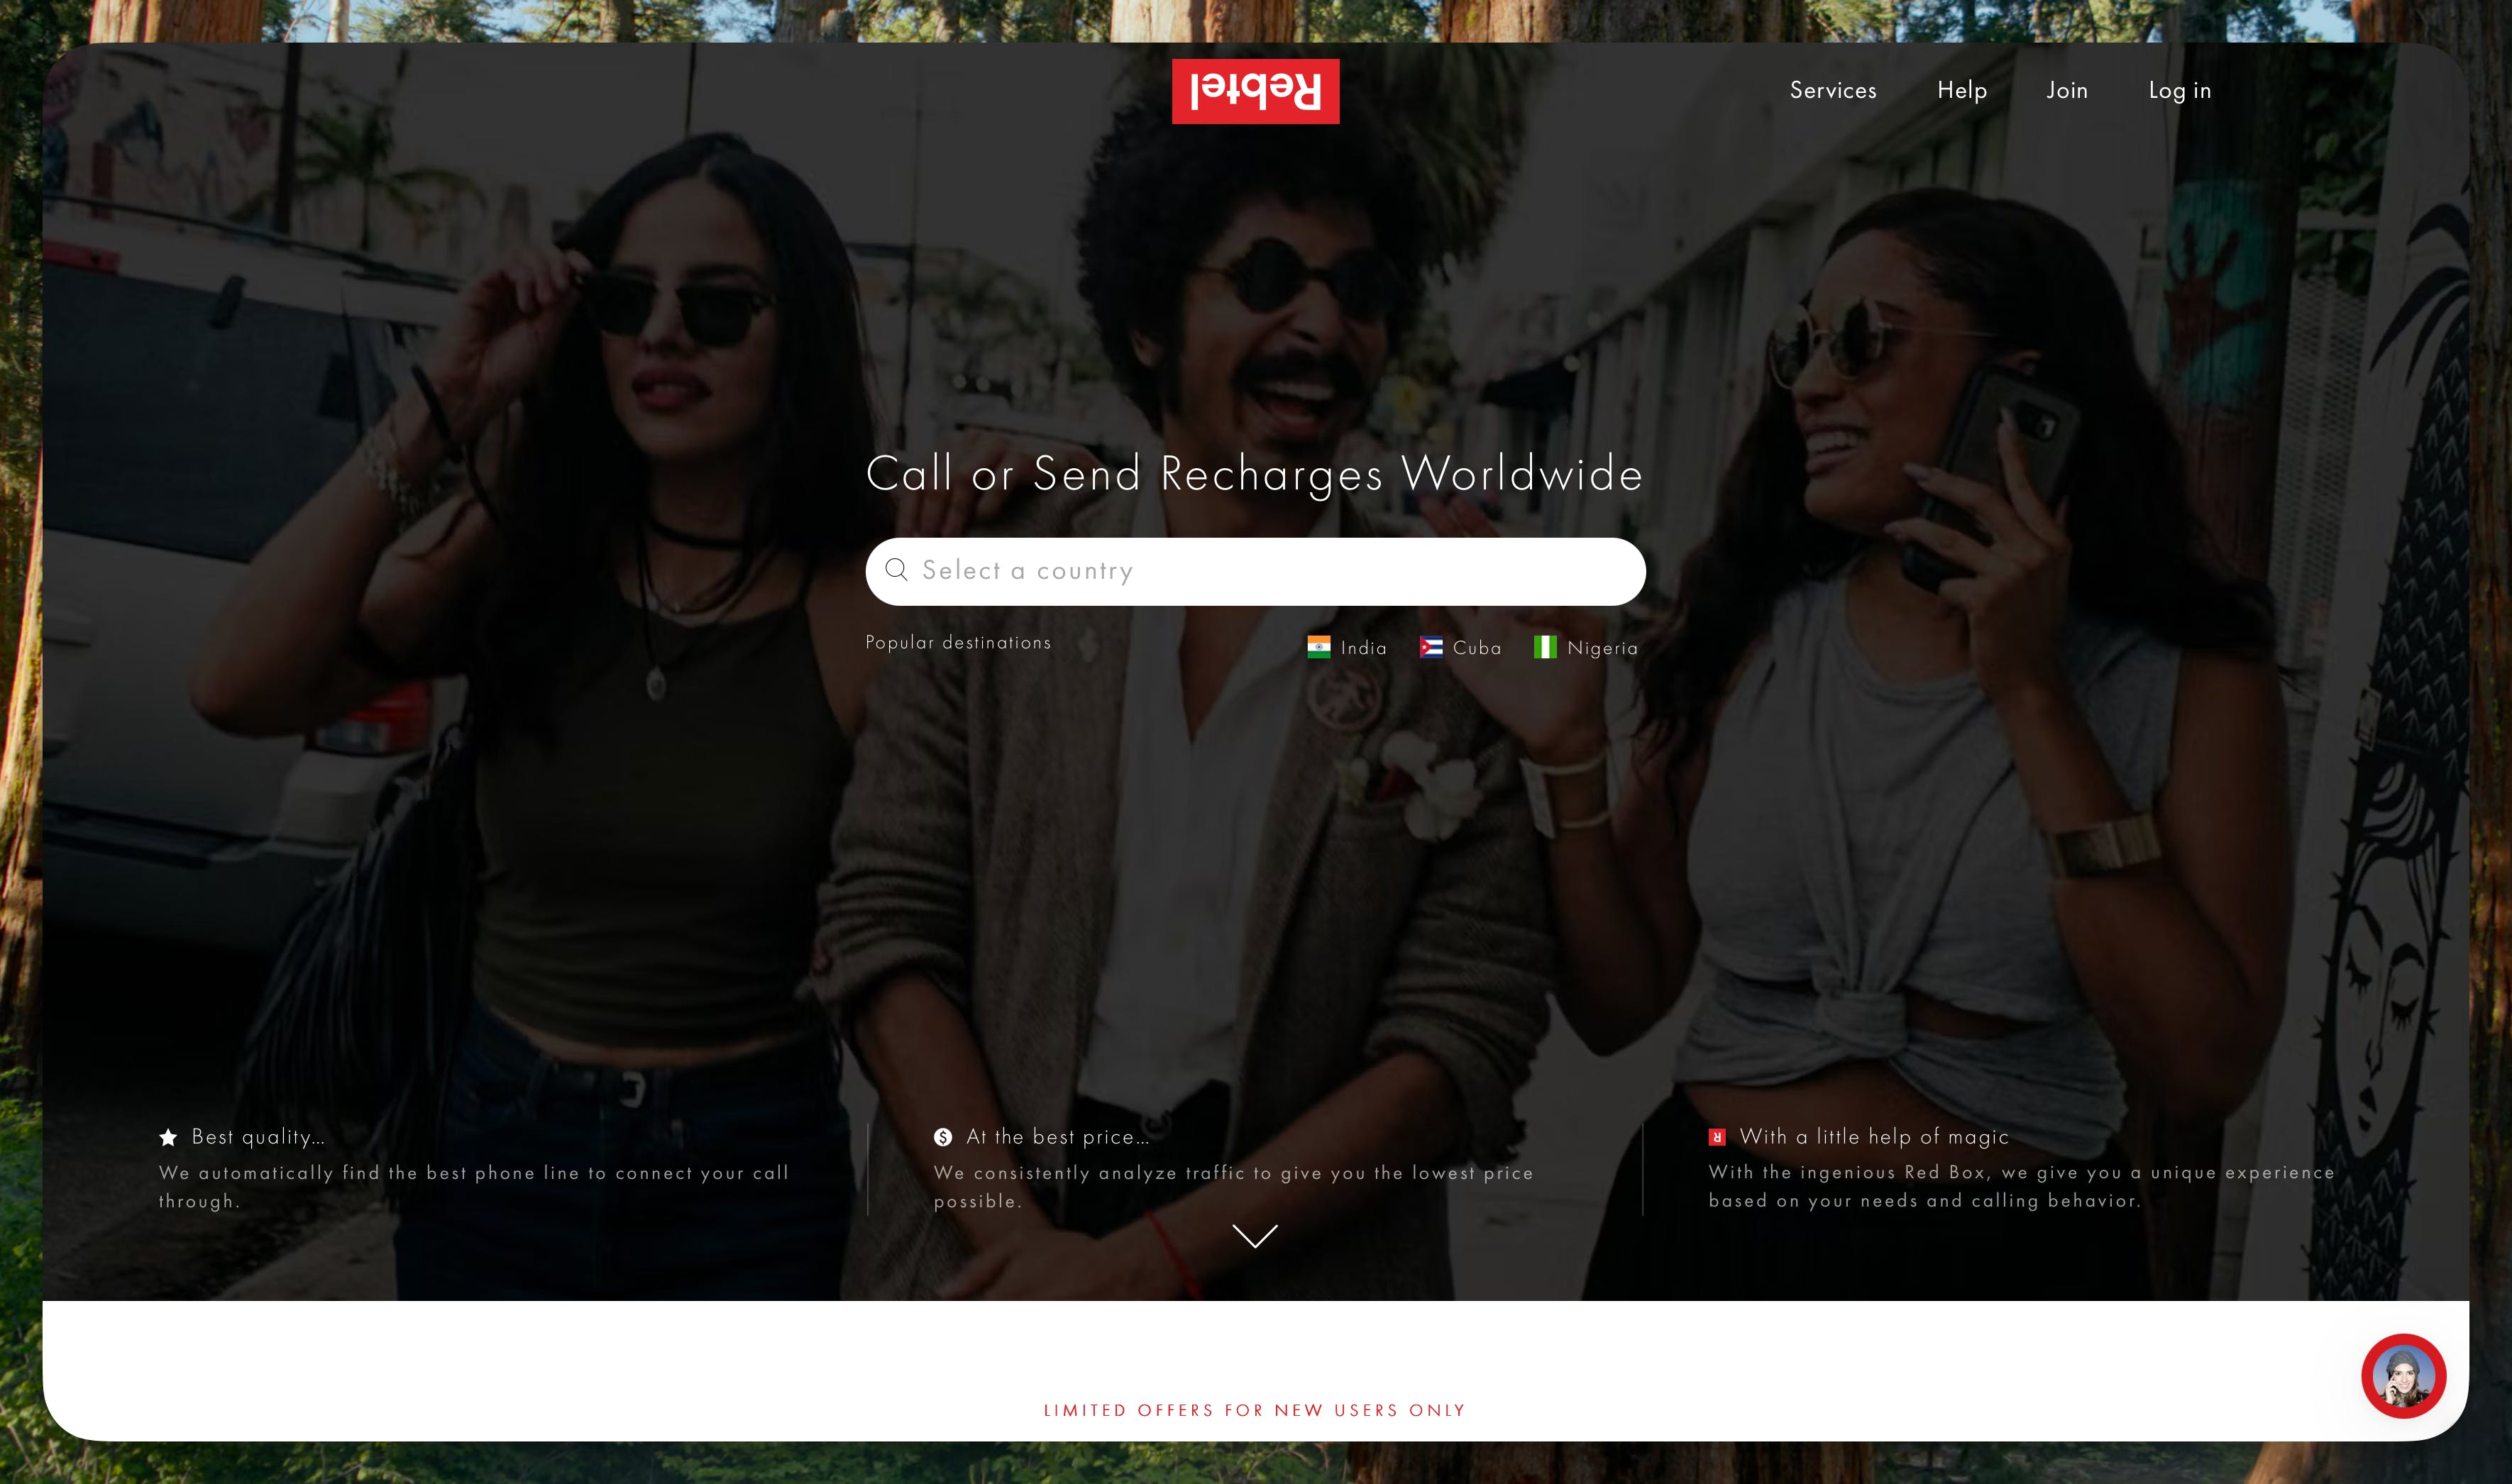Click the star Best quality icon
This screenshot has width=2512, height=1484.
pyautogui.click(x=168, y=1137)
